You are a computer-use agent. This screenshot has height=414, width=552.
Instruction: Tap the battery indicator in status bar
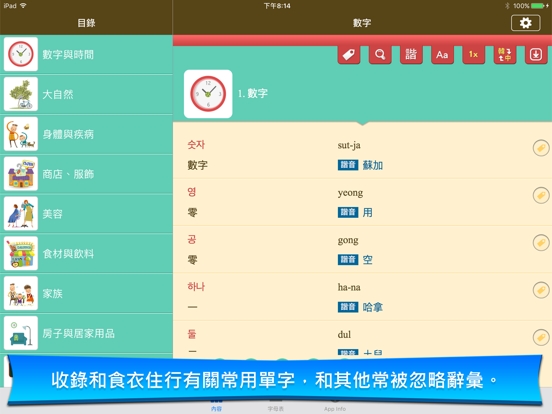(538, 6)
